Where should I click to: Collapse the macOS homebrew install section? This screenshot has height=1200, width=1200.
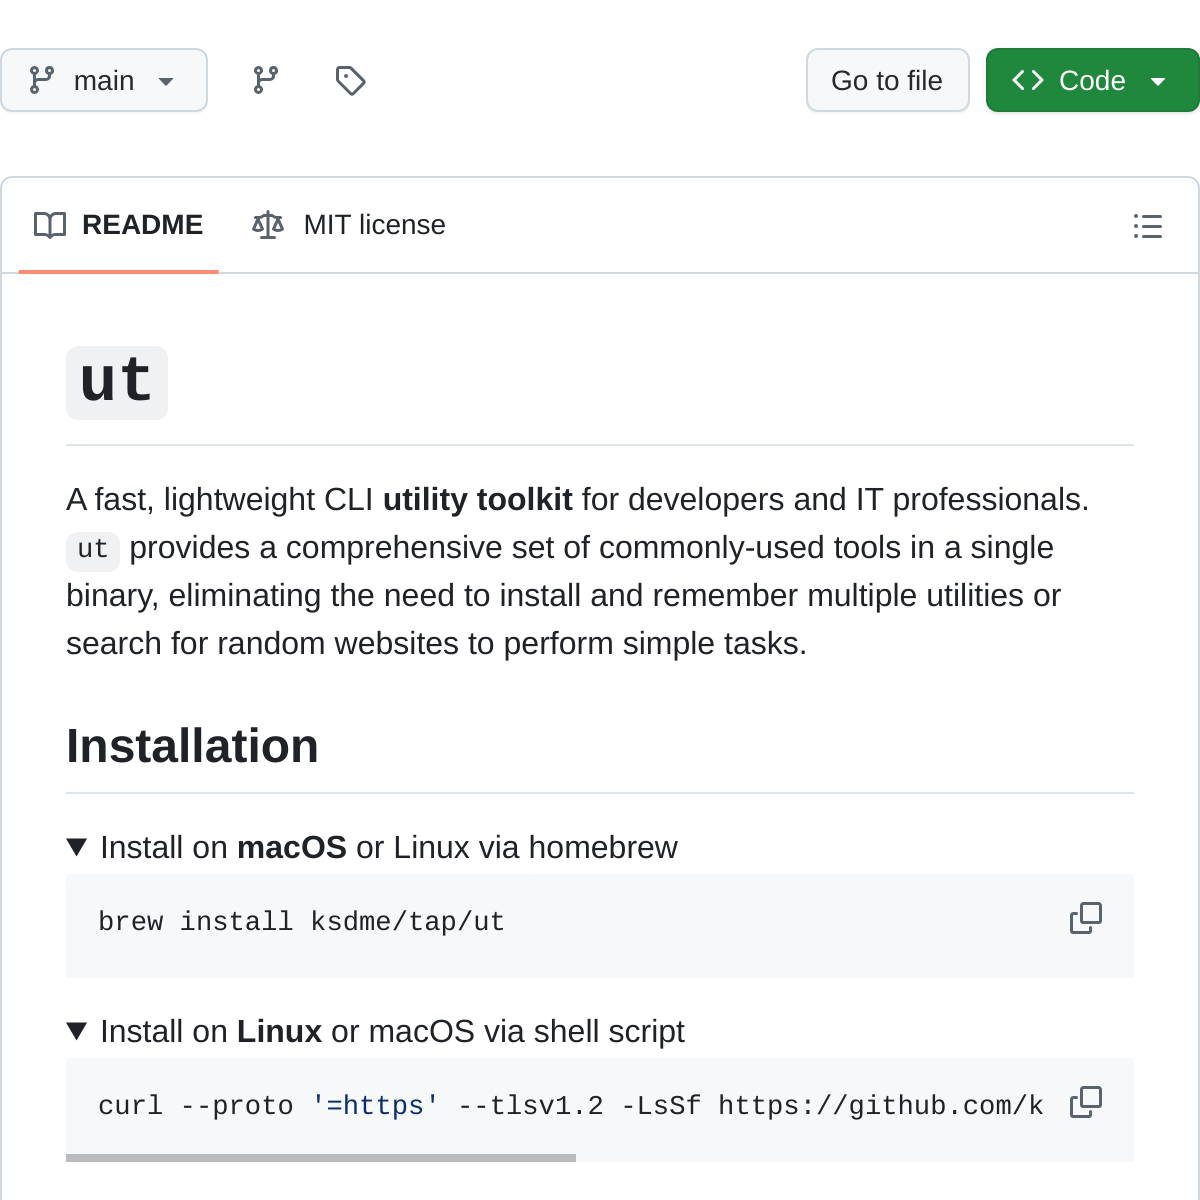click(x=77, y=847)
